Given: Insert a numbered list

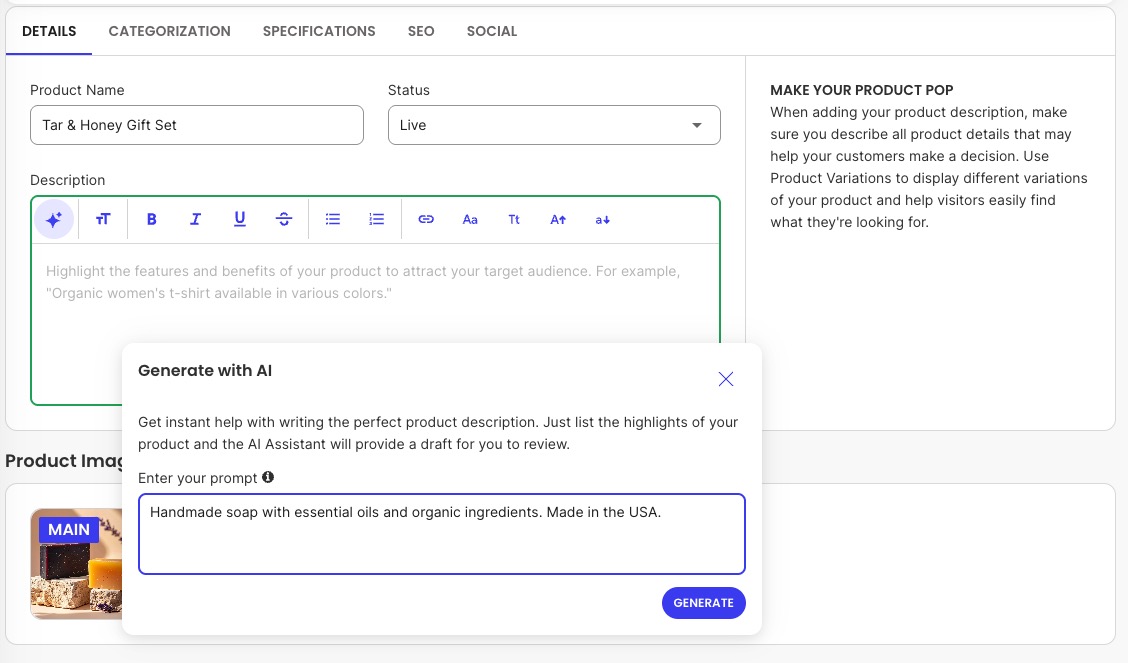Looking at the screenshot, I should 376,219.
